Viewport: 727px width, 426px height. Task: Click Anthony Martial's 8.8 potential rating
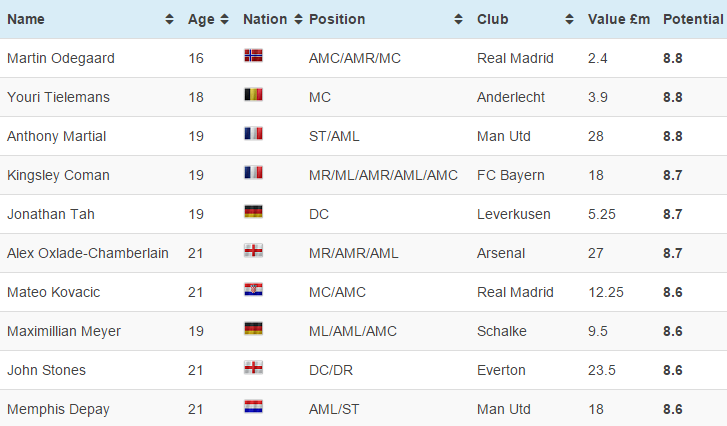tap(672, 136)
